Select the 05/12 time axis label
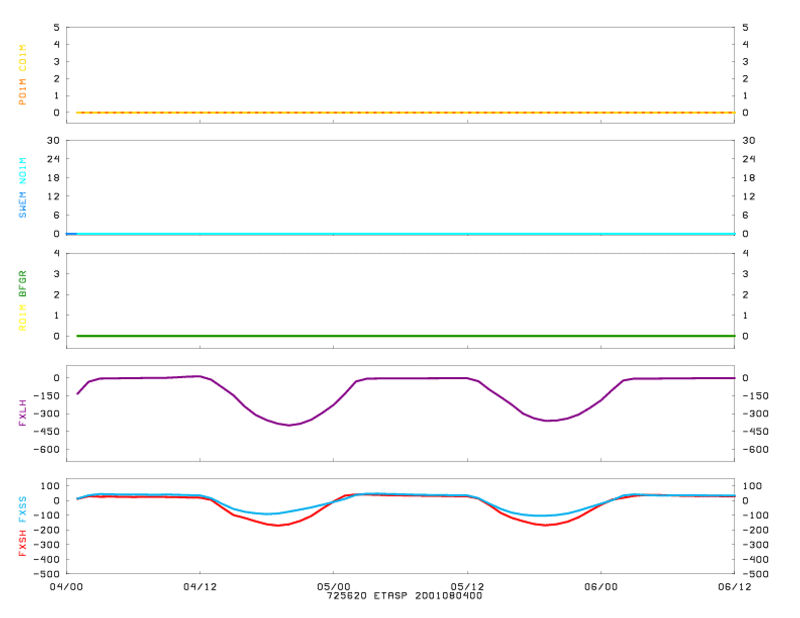 tap(467, 587)
